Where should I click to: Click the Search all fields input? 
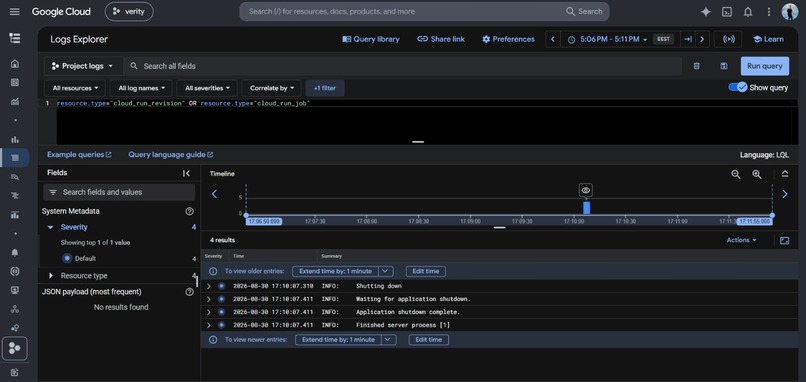click(404, 66)
